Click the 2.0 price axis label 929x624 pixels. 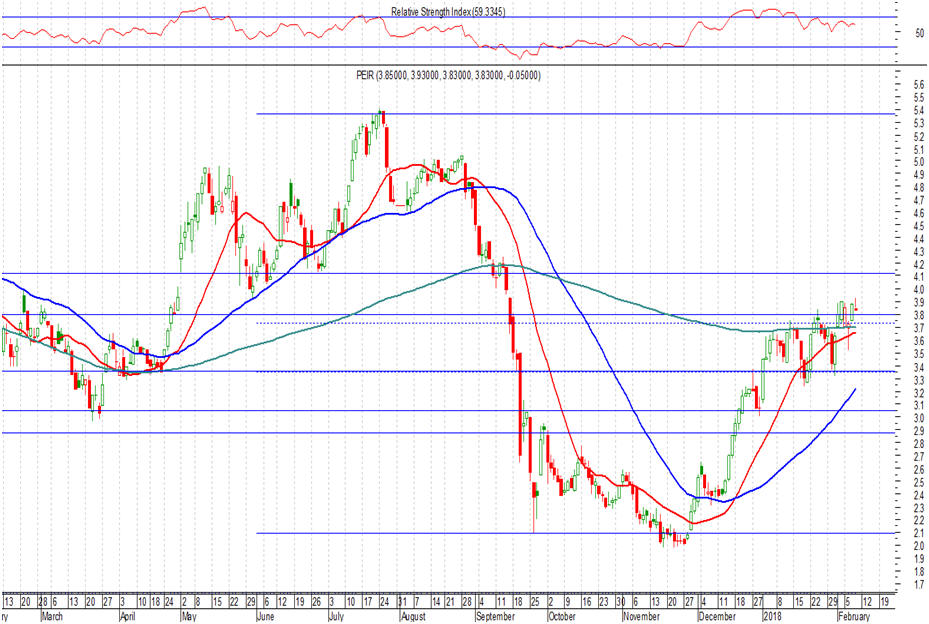pyautogui.click(x=919, y=546)
